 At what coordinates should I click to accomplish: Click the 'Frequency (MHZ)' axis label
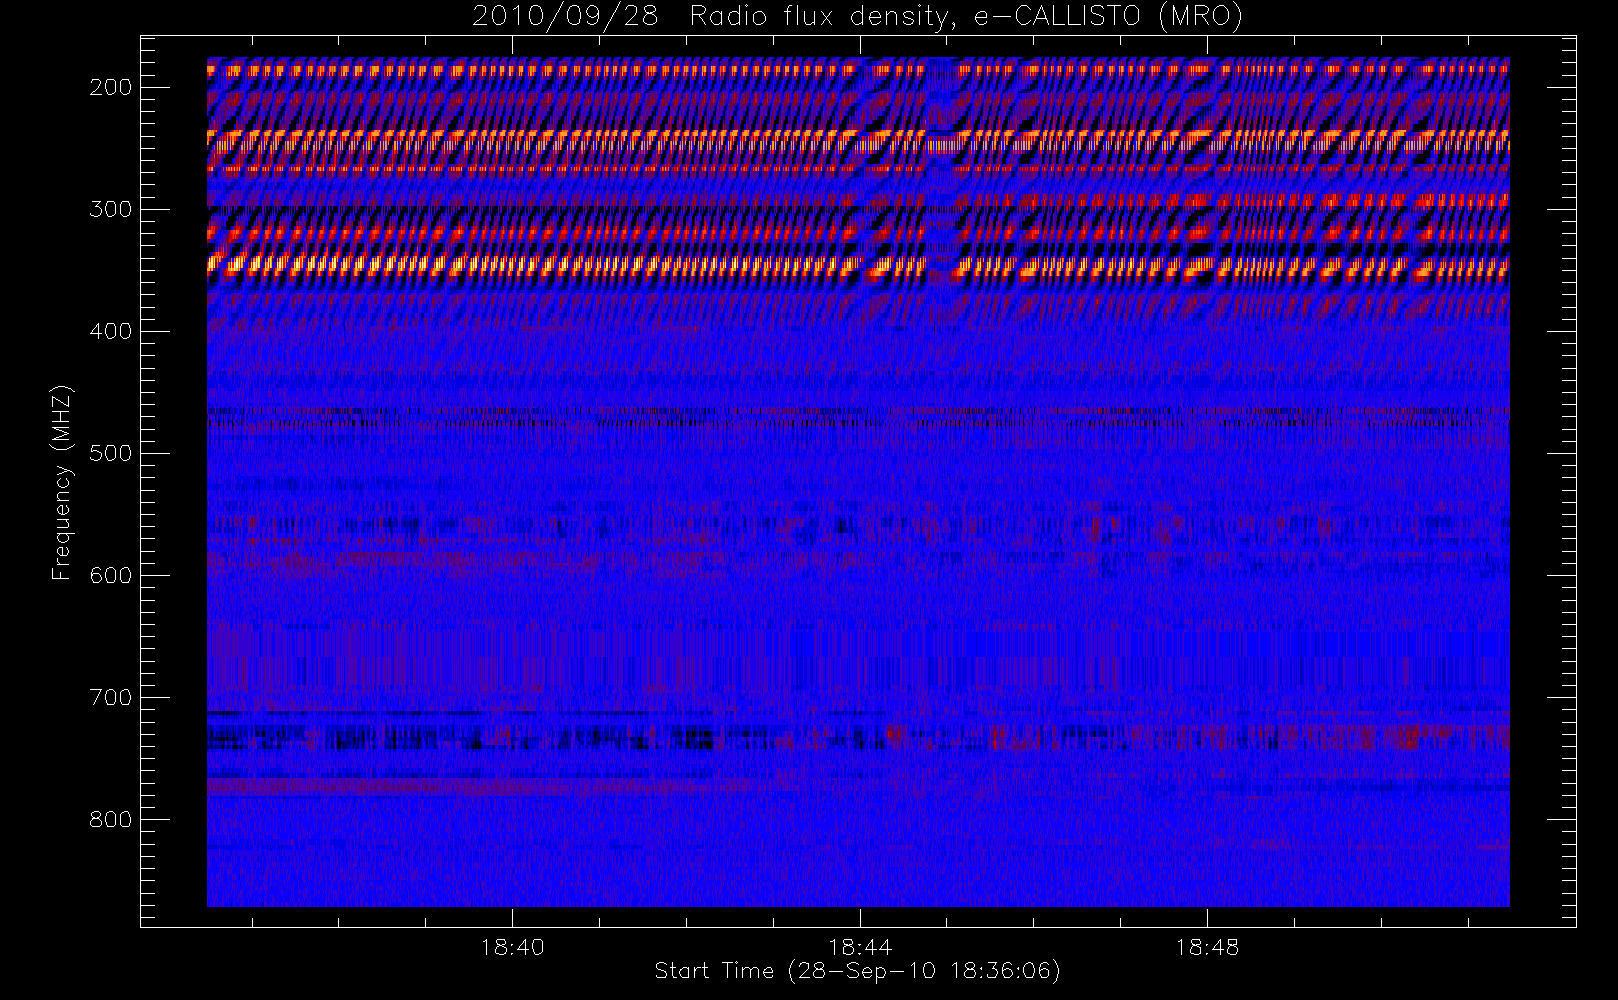coord(62,482)
